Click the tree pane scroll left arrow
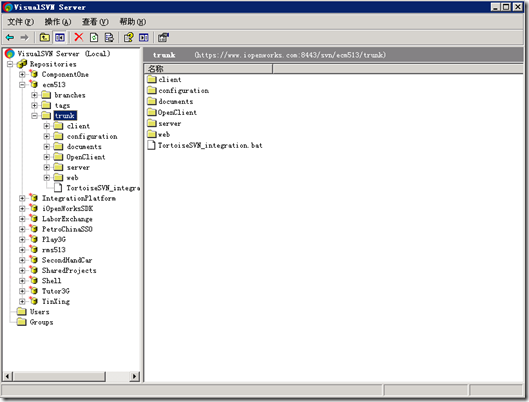This screenshot has width=529, height=402. click(8, 376)
